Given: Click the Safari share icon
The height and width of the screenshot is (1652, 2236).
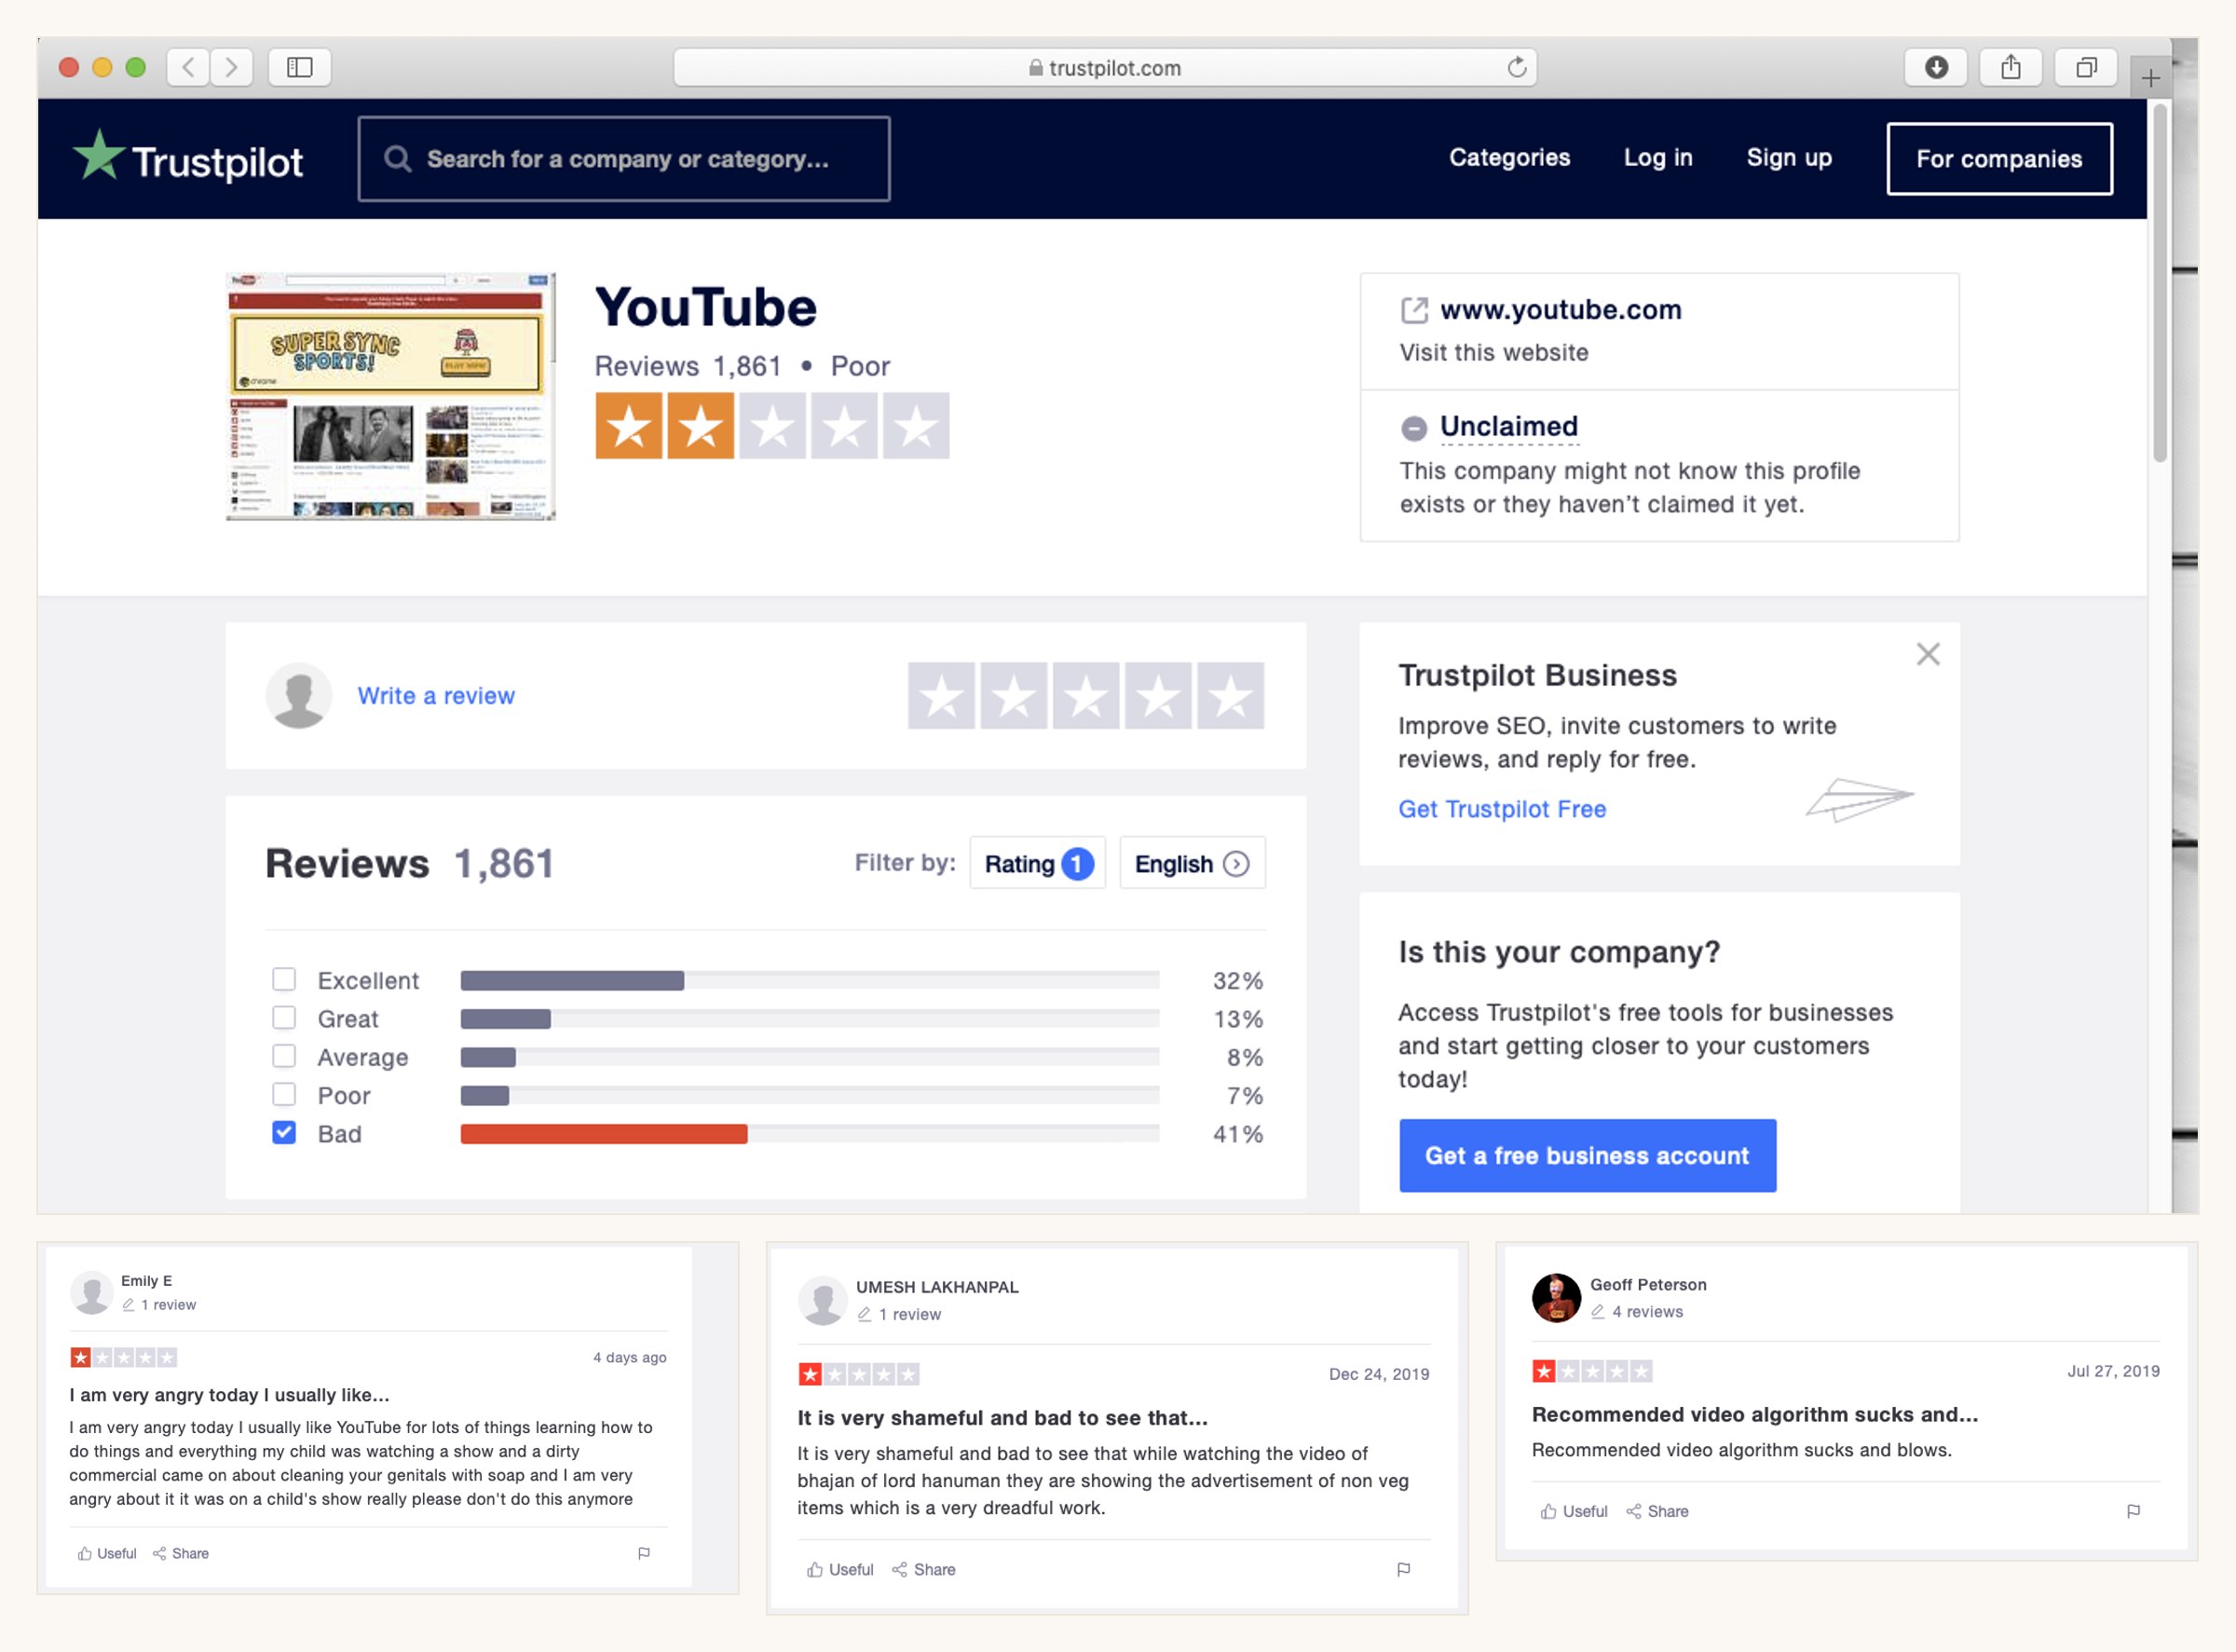Looking at the screenshot, I should [2011, 67].
